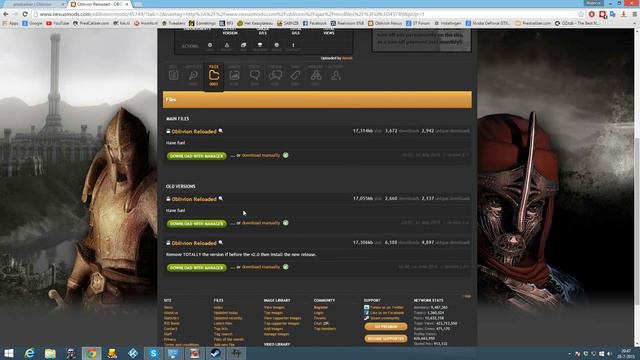Click the Become Supporter button
Screen dimensions: 640x360
coord(386,338)
